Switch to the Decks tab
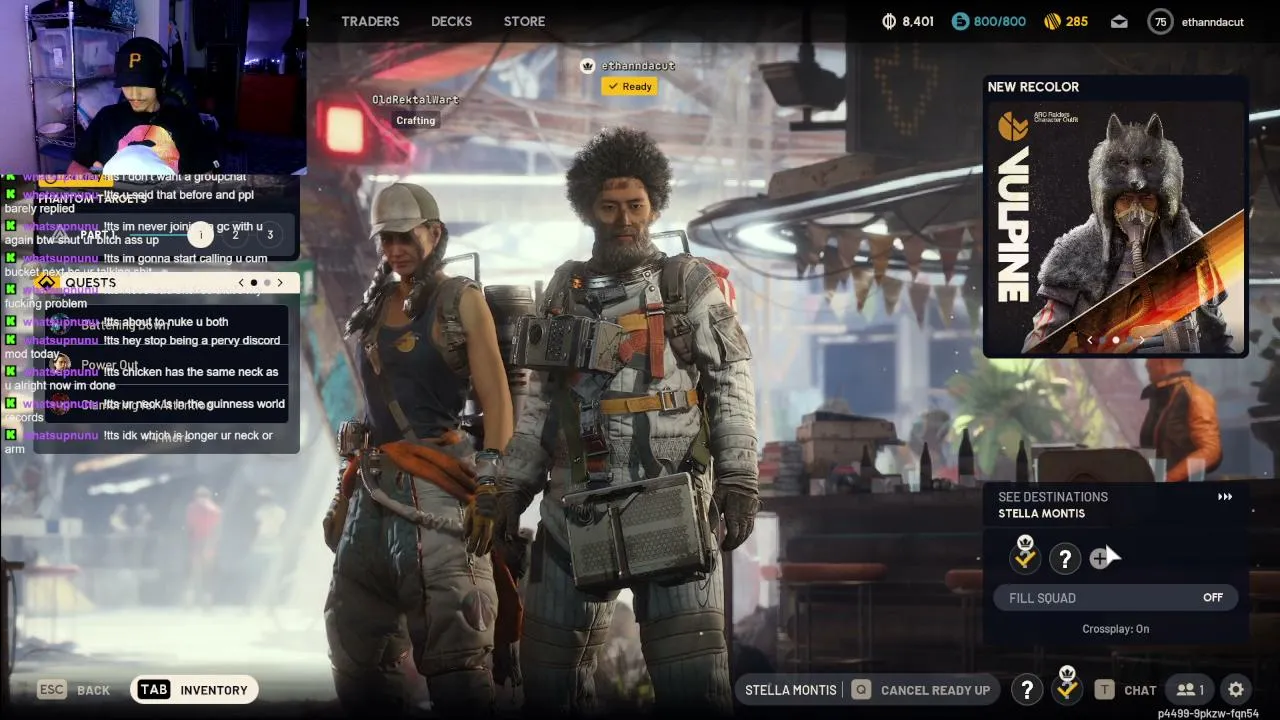Screen dimensions: 1280x720 (451, 21)
